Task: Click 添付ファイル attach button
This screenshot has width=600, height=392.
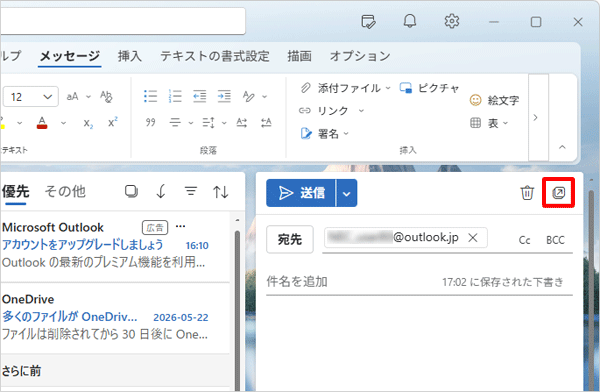Action: (344, 88)
